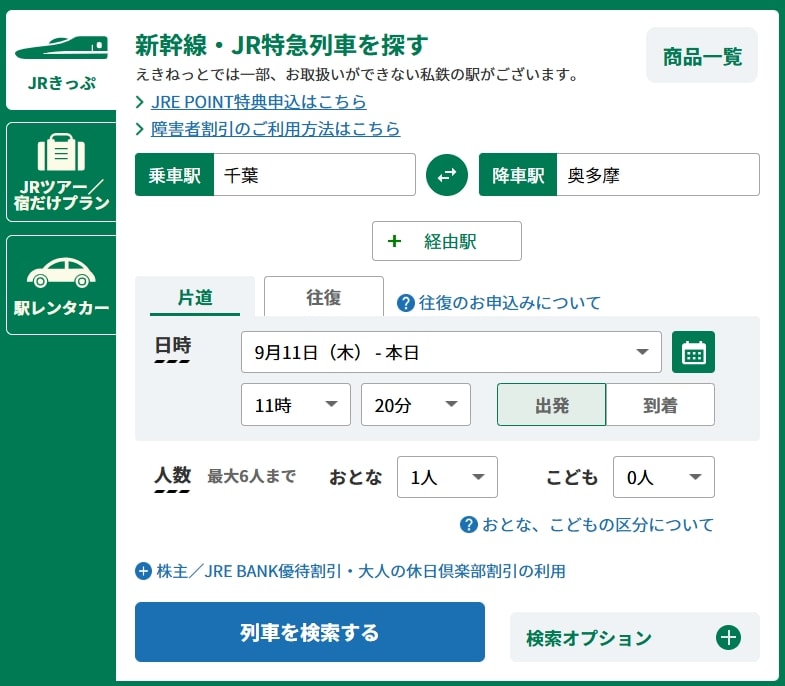Open JRE POINT特典申込はこちら link
This screenshot has width=785, height=686.
pyautogui.click(x=258, y=102)
